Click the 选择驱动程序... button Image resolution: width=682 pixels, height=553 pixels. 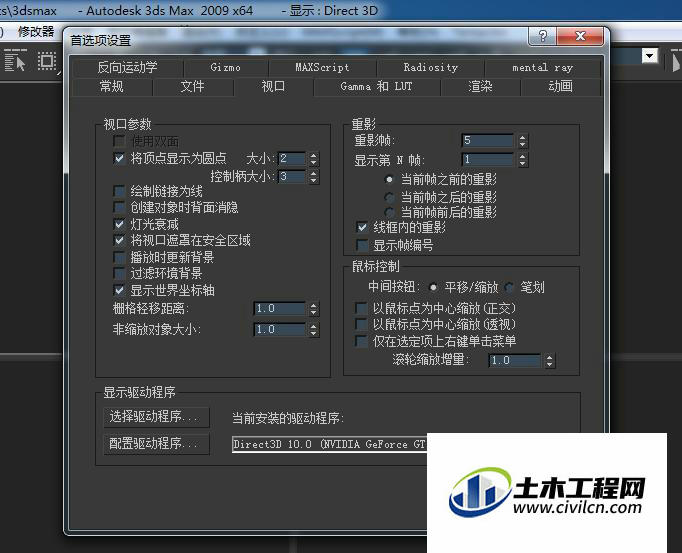coord(156,417)
